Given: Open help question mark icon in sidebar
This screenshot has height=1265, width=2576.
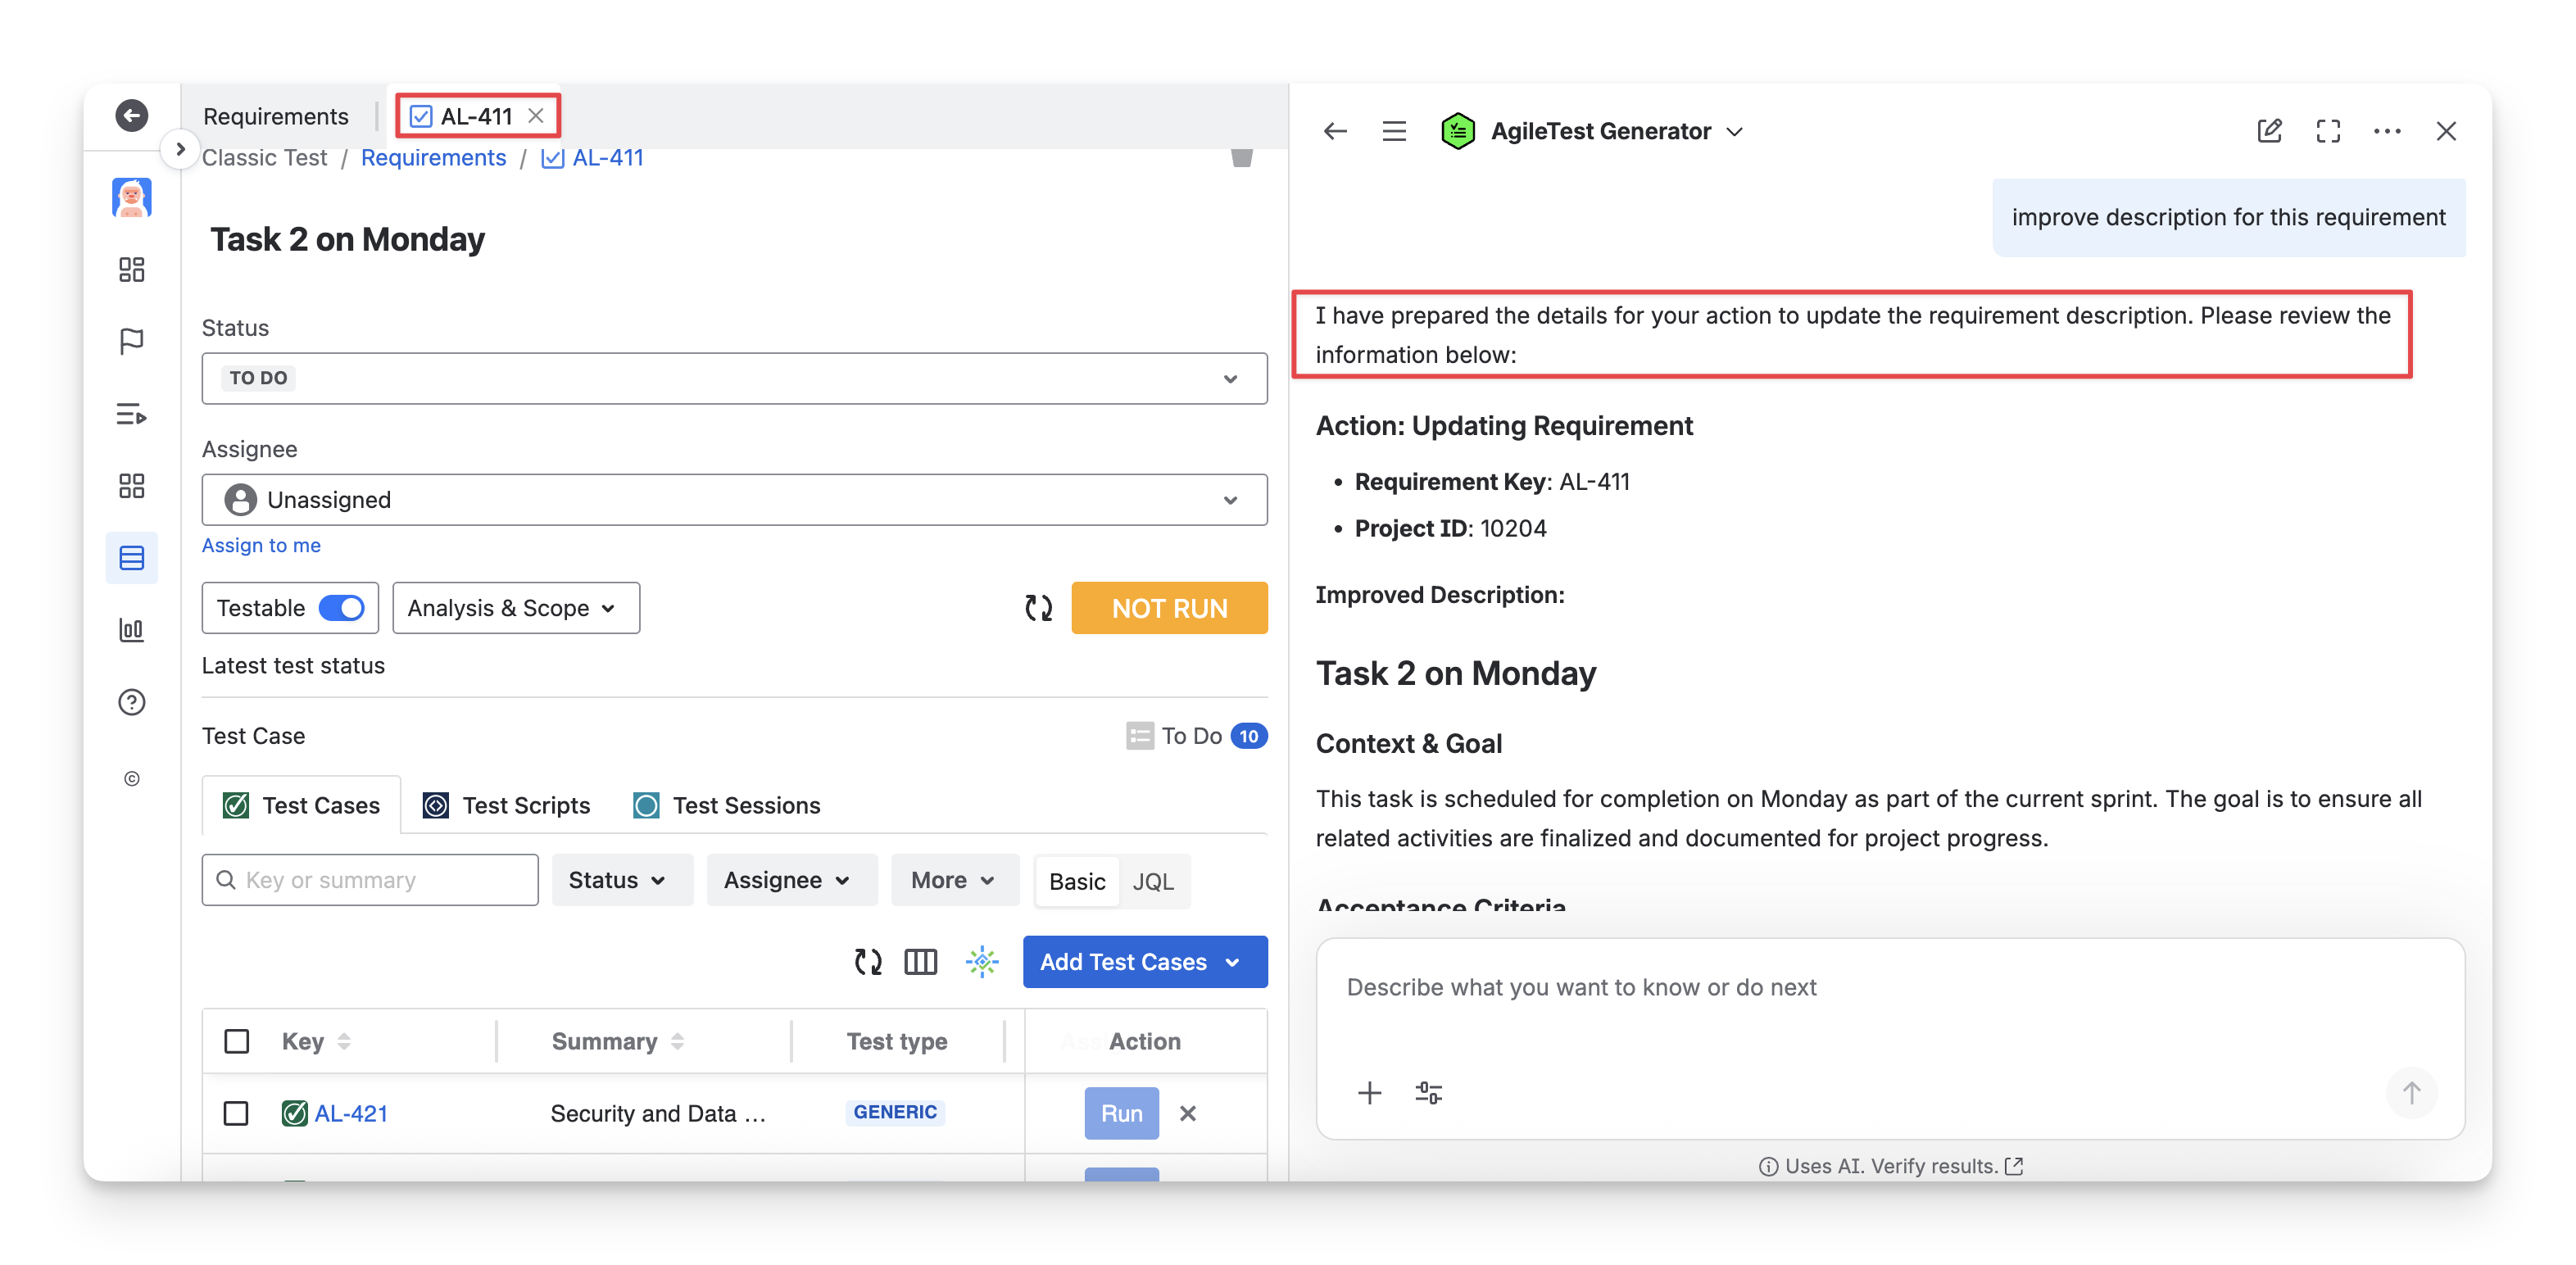Looking at the screenshot, I should point(131,702).
